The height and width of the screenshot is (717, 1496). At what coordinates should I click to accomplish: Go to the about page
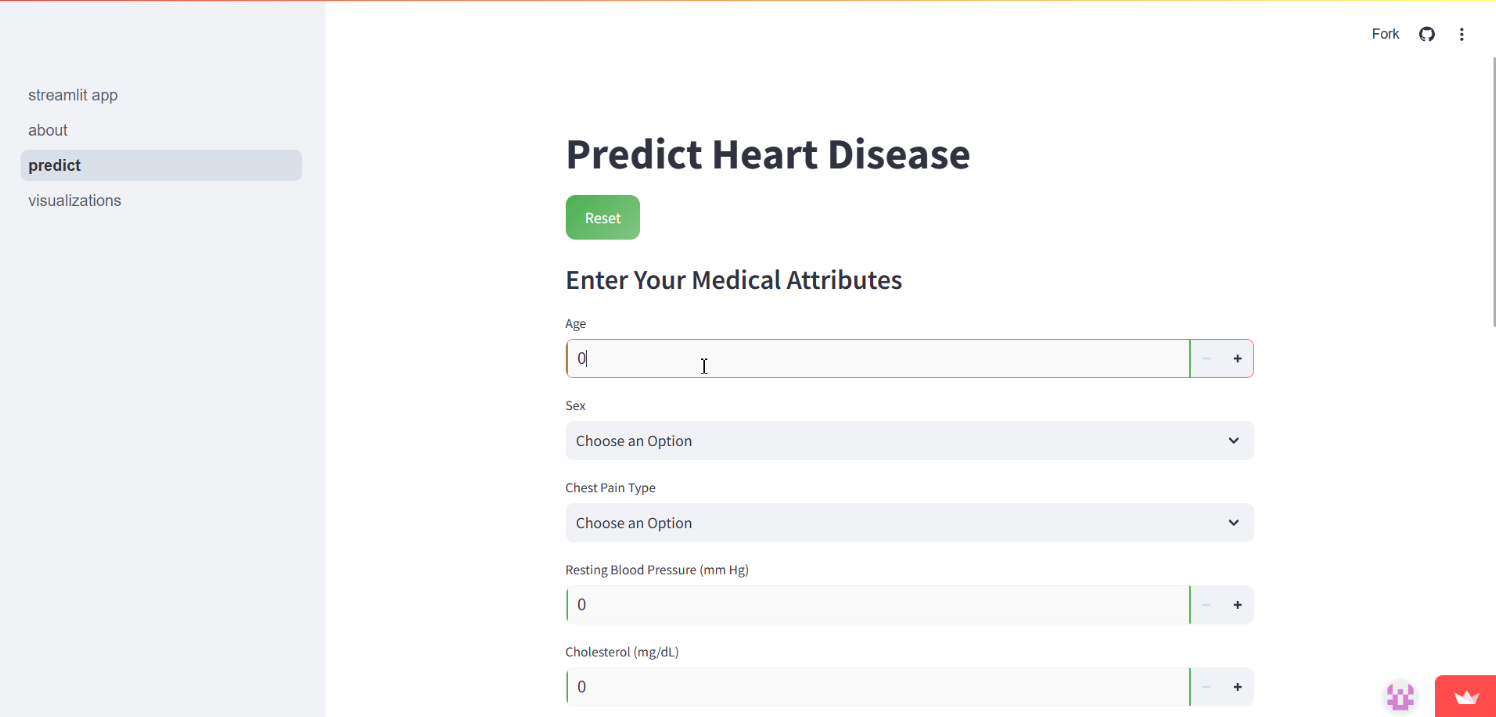point(48,130)
